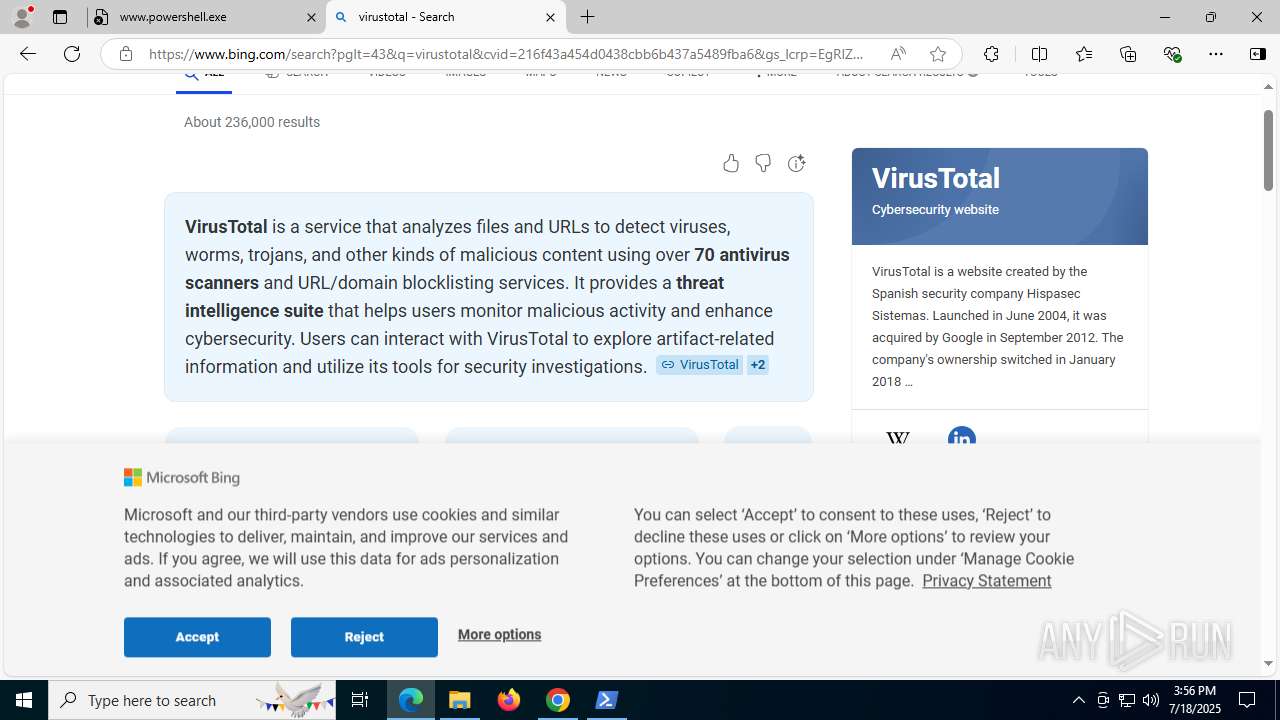Close the virustotal - Search tab

pos(550,17)
